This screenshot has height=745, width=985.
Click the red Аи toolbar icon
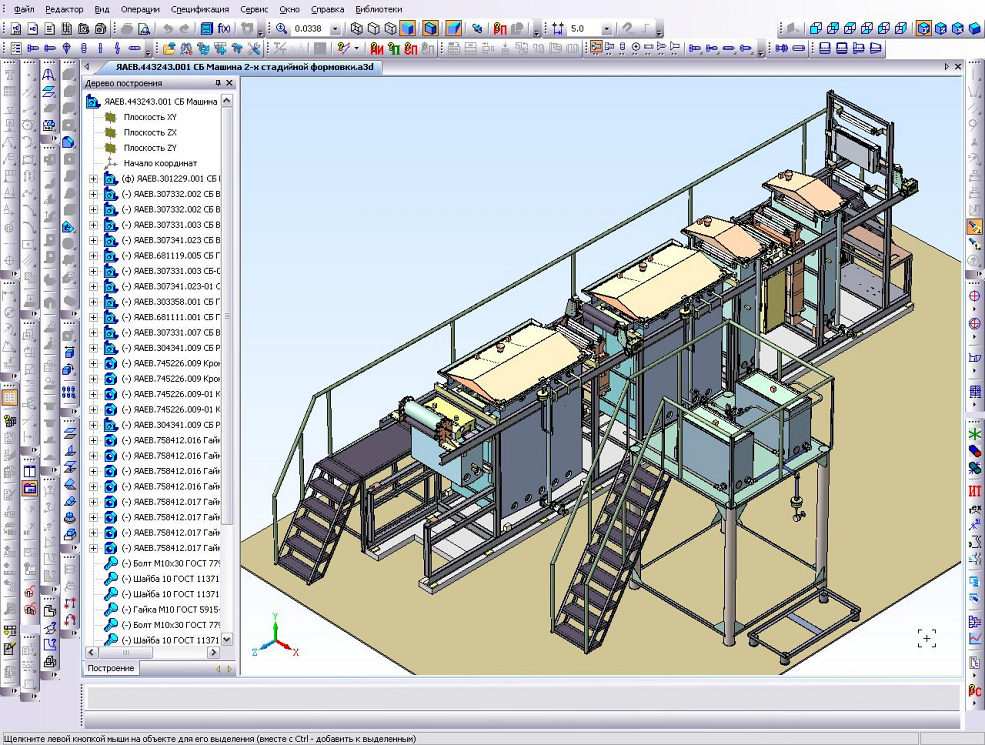(377, 48)
